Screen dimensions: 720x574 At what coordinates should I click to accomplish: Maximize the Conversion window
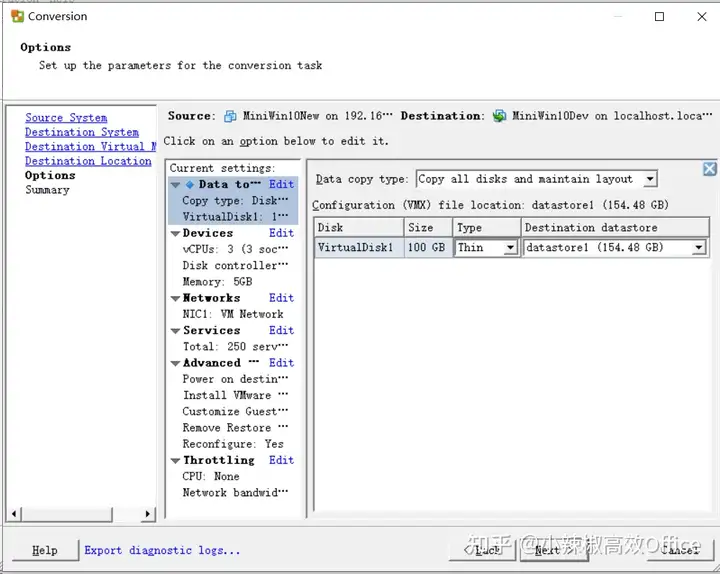(x=659, y=17)
